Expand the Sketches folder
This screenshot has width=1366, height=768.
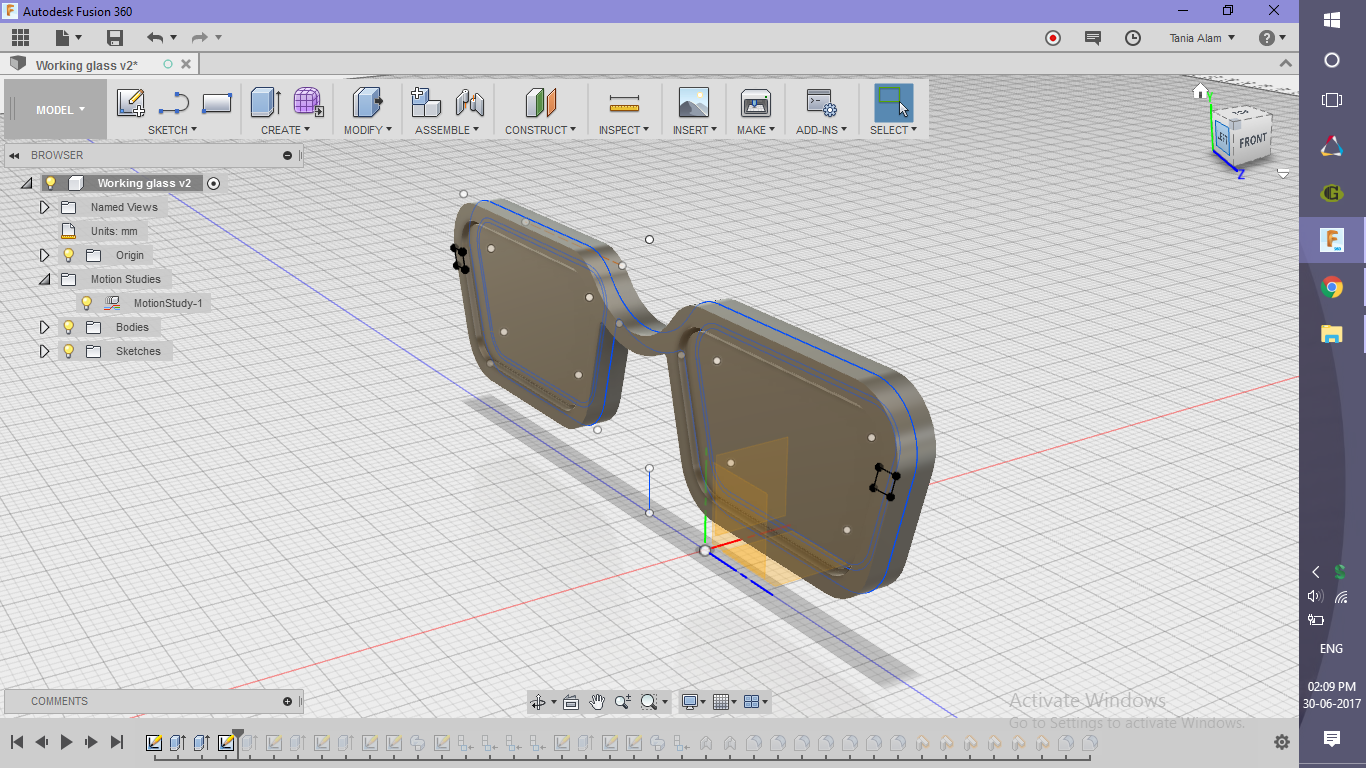tap(44, 351)
